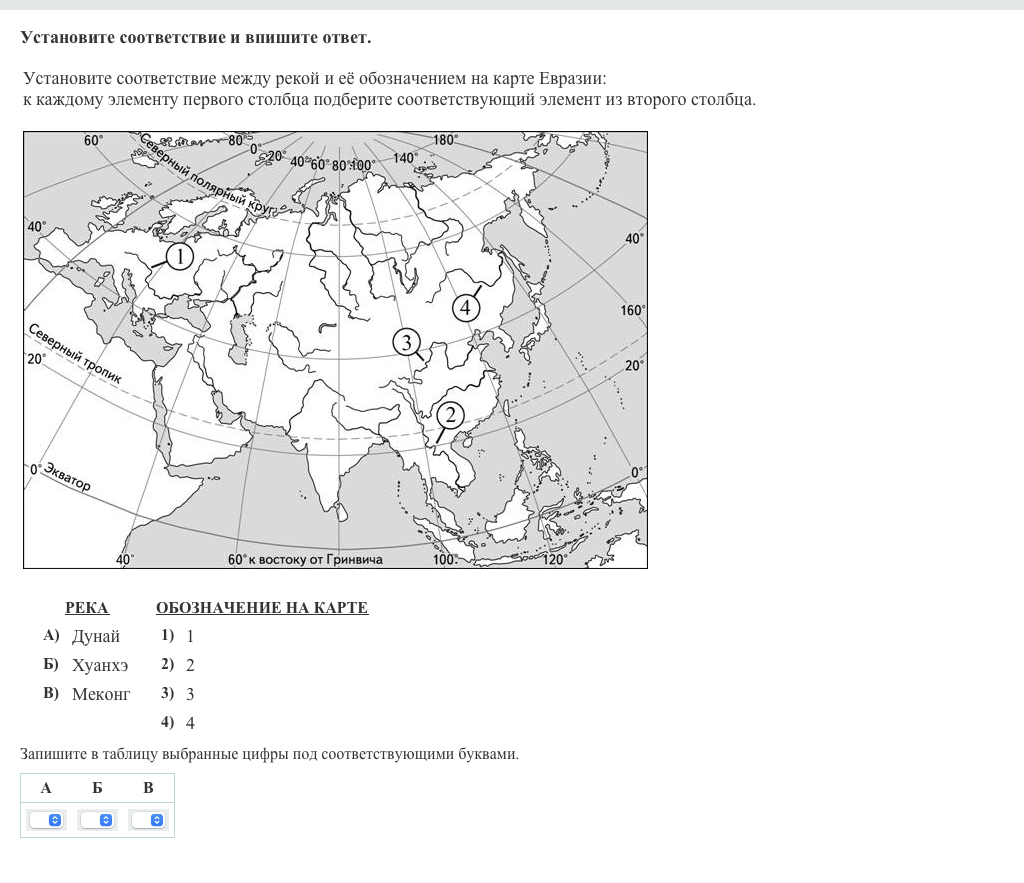Click the РЕКА column heading
This screenshot has width=1024, height=883.
tap(87, 608)
